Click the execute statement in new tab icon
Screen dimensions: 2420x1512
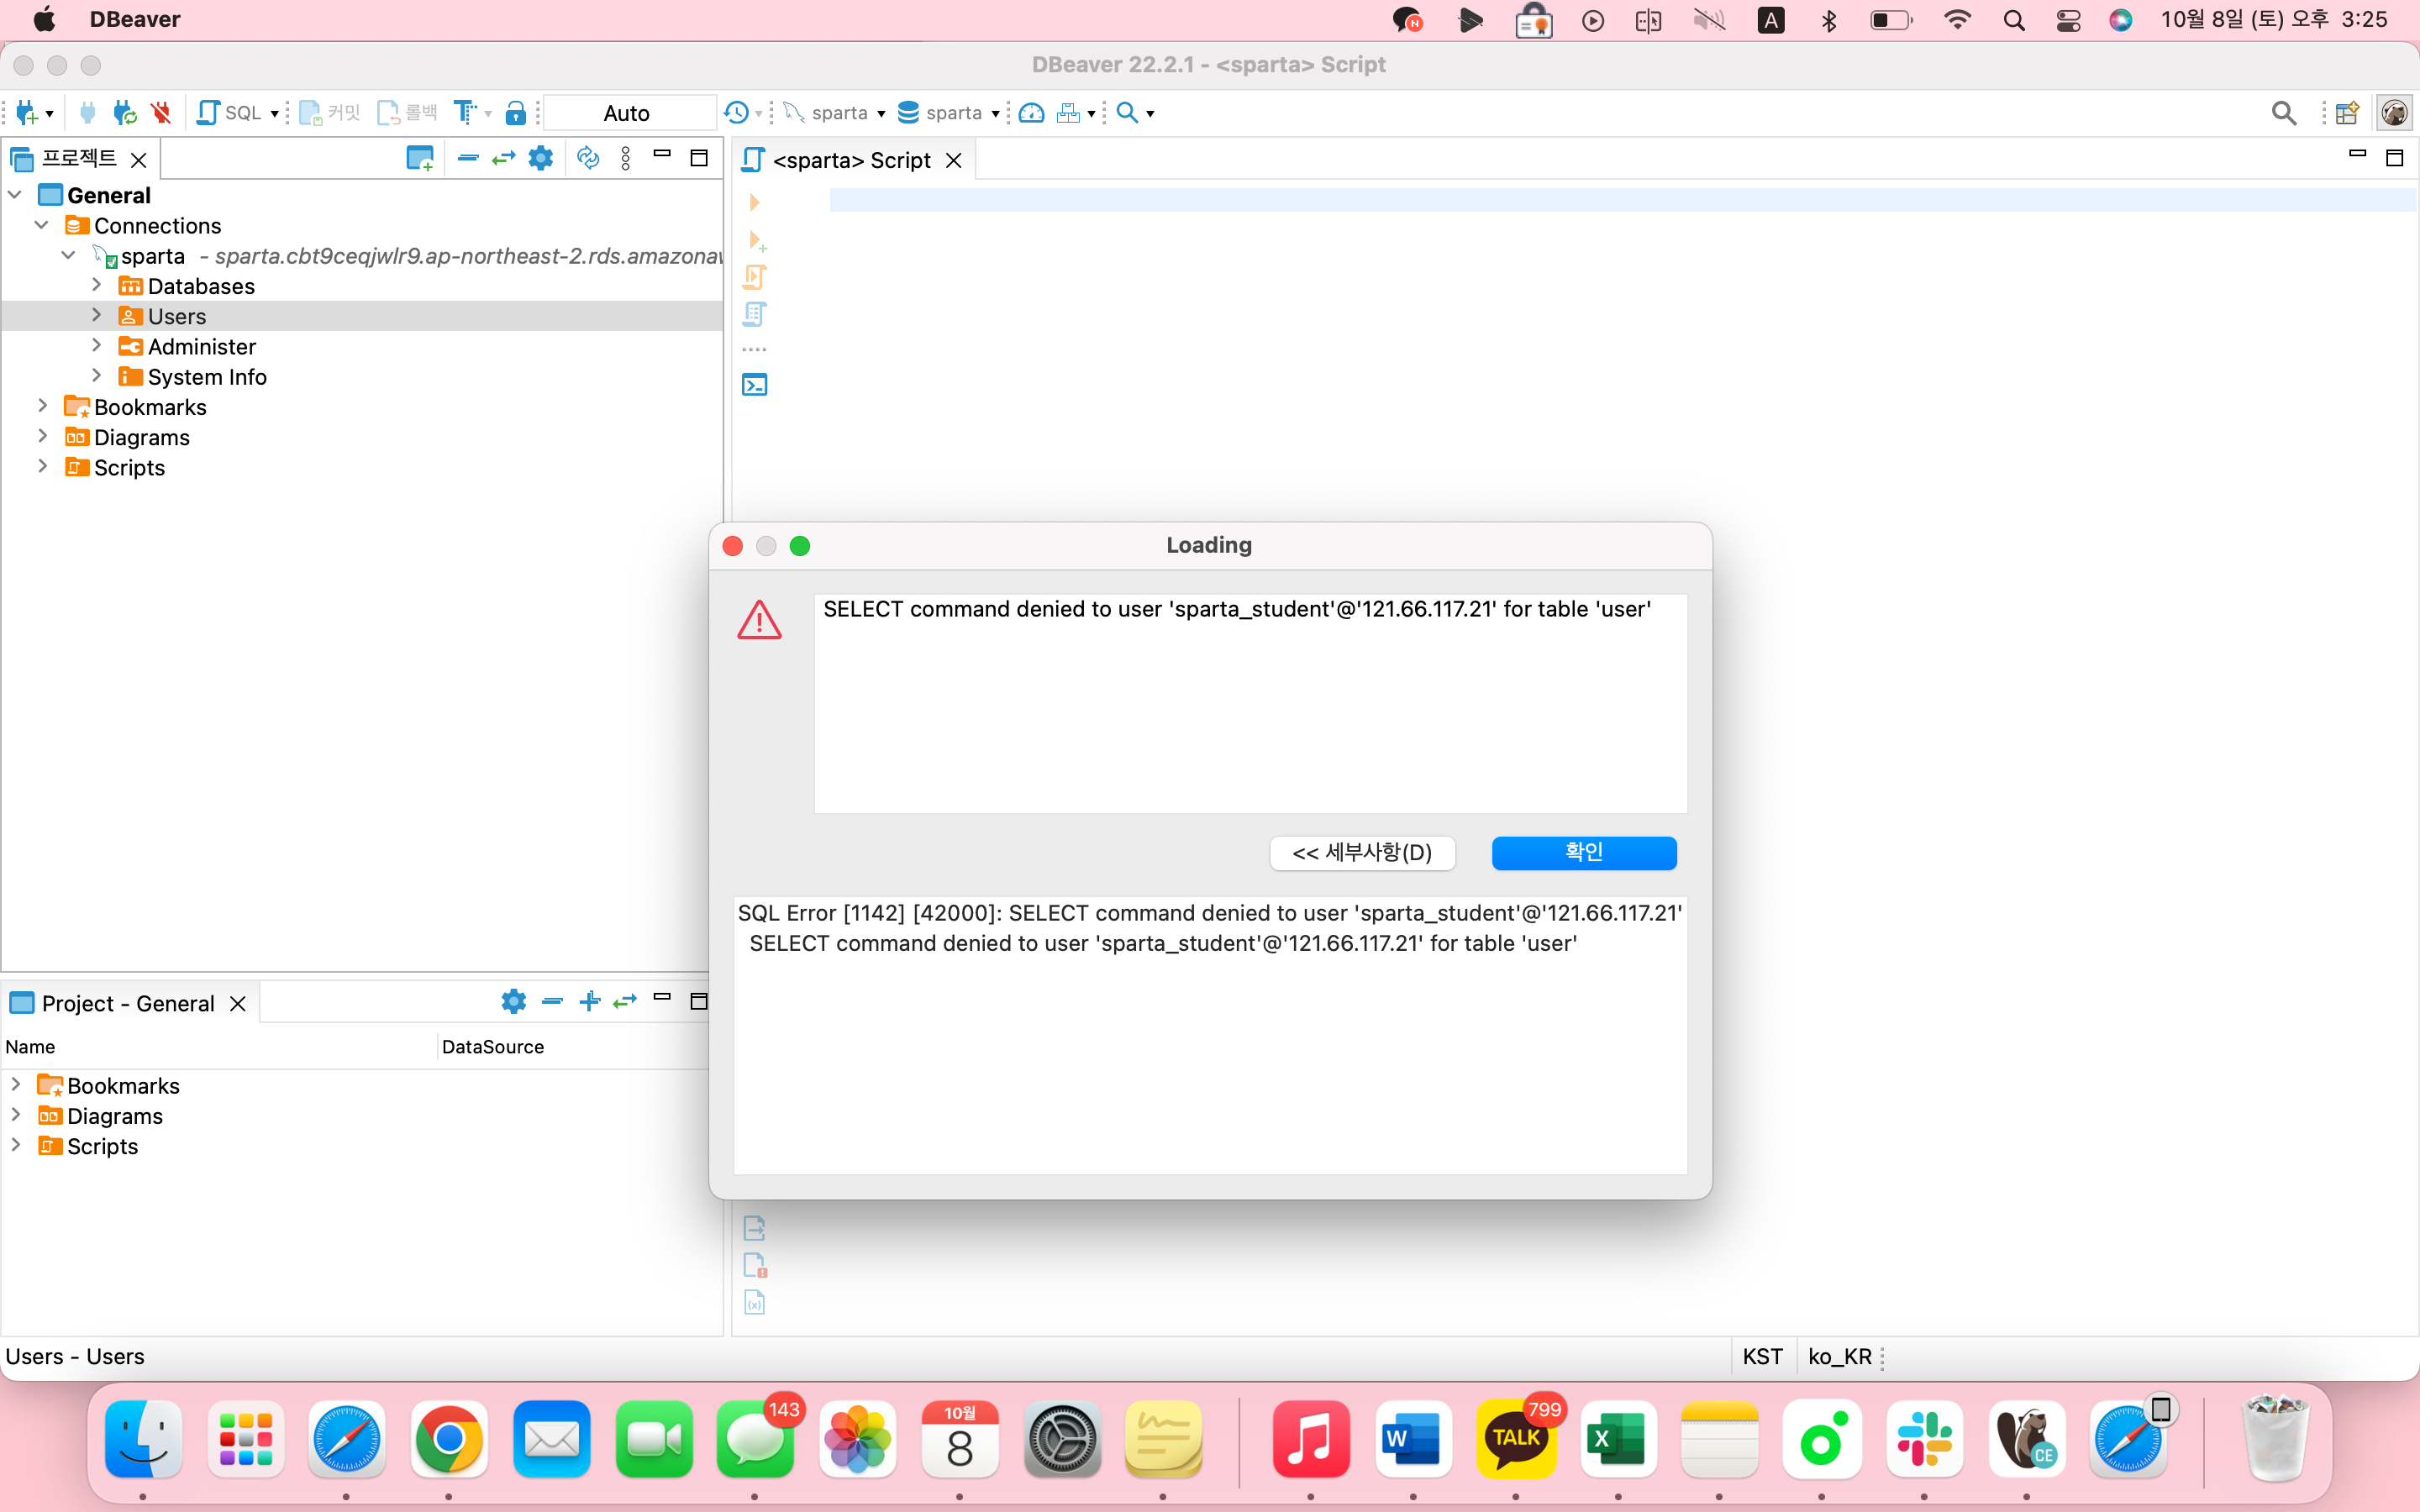757,240
